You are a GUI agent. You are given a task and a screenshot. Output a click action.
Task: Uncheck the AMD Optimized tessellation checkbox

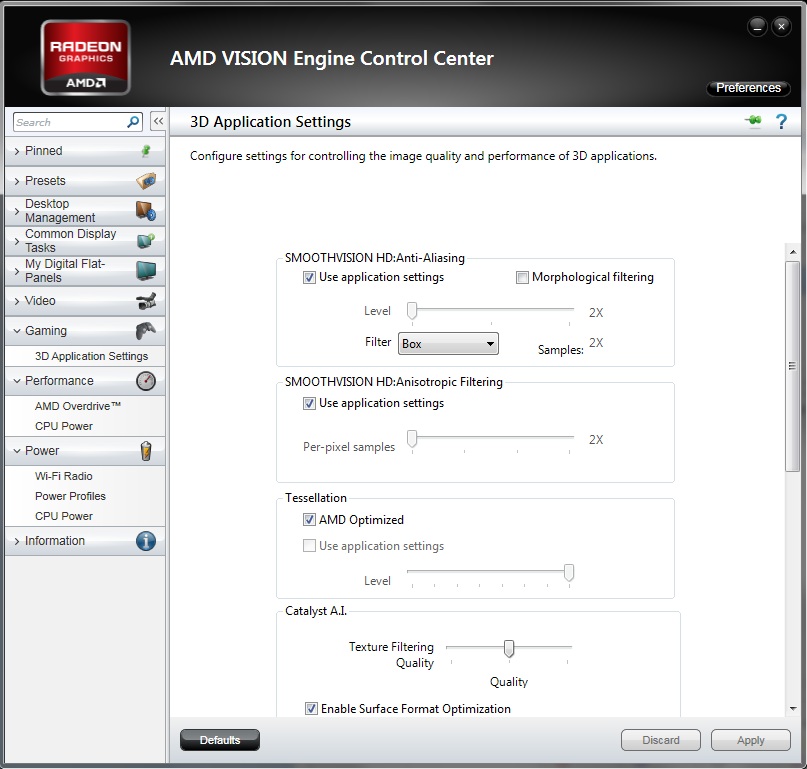tap(309, 520)
